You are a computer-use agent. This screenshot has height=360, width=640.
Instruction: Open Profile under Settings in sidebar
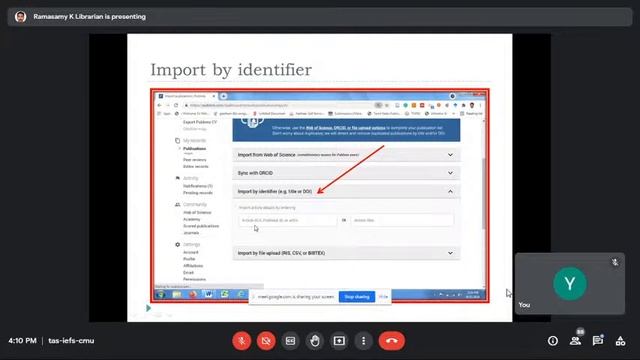point(189,259)
